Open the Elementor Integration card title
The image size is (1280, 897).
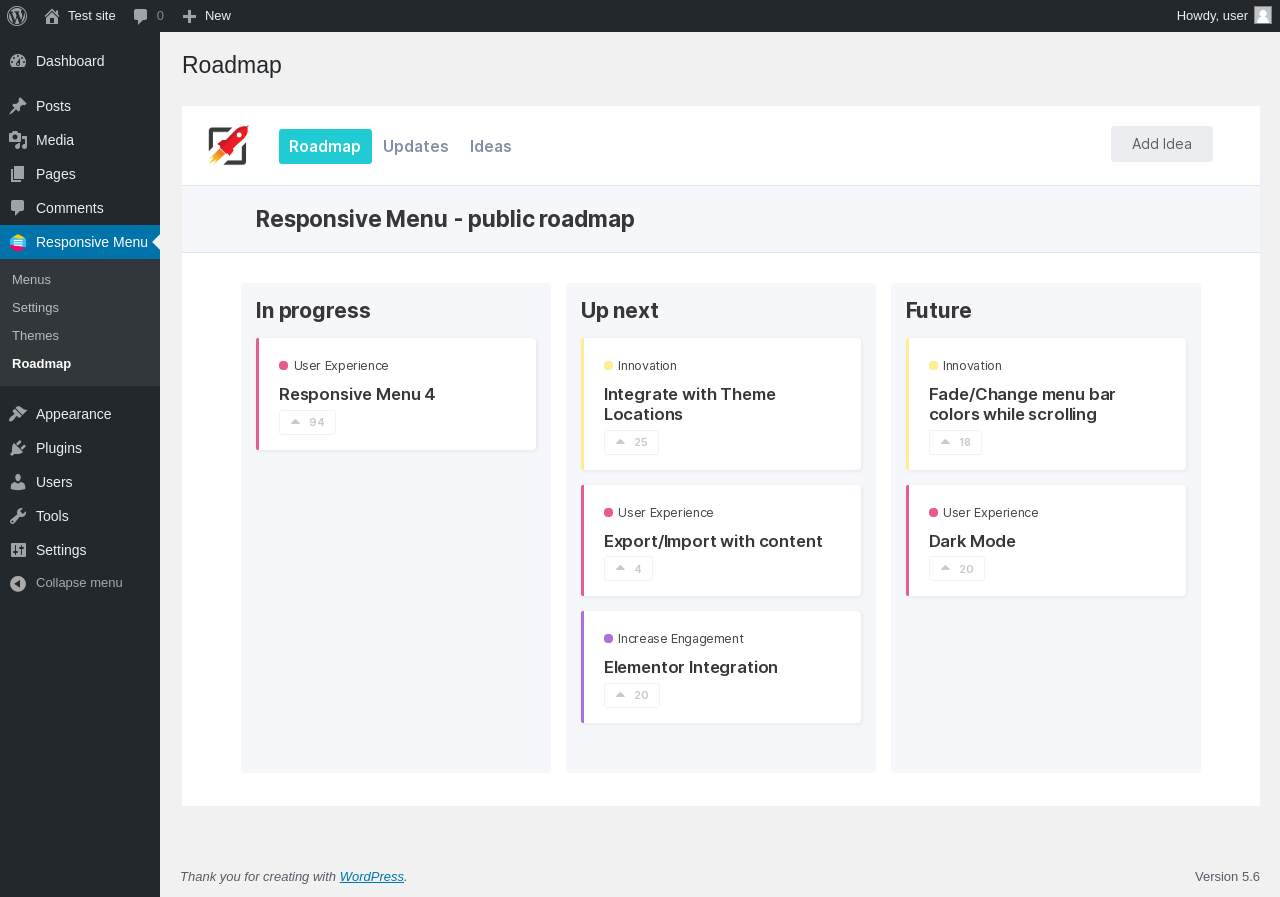click(691, 667)
